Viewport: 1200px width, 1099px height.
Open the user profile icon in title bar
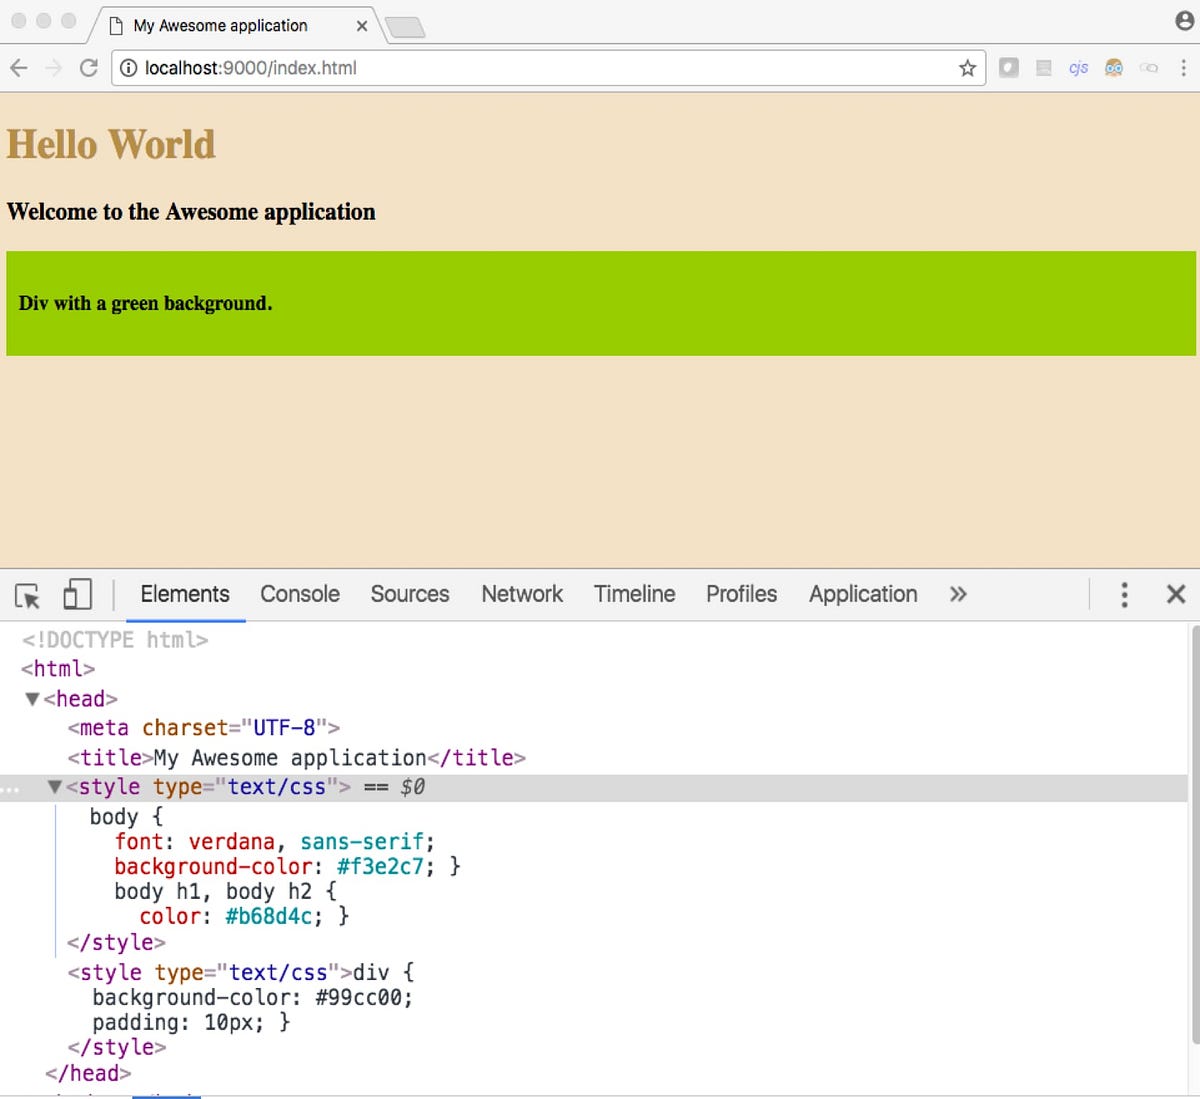1184,21
